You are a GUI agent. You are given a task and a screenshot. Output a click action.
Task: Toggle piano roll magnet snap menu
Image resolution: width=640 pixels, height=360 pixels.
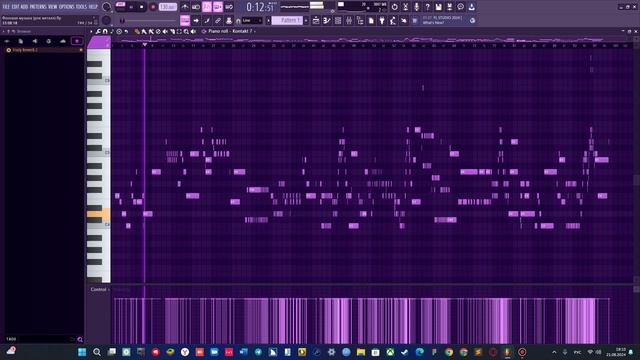click(105, 31)
